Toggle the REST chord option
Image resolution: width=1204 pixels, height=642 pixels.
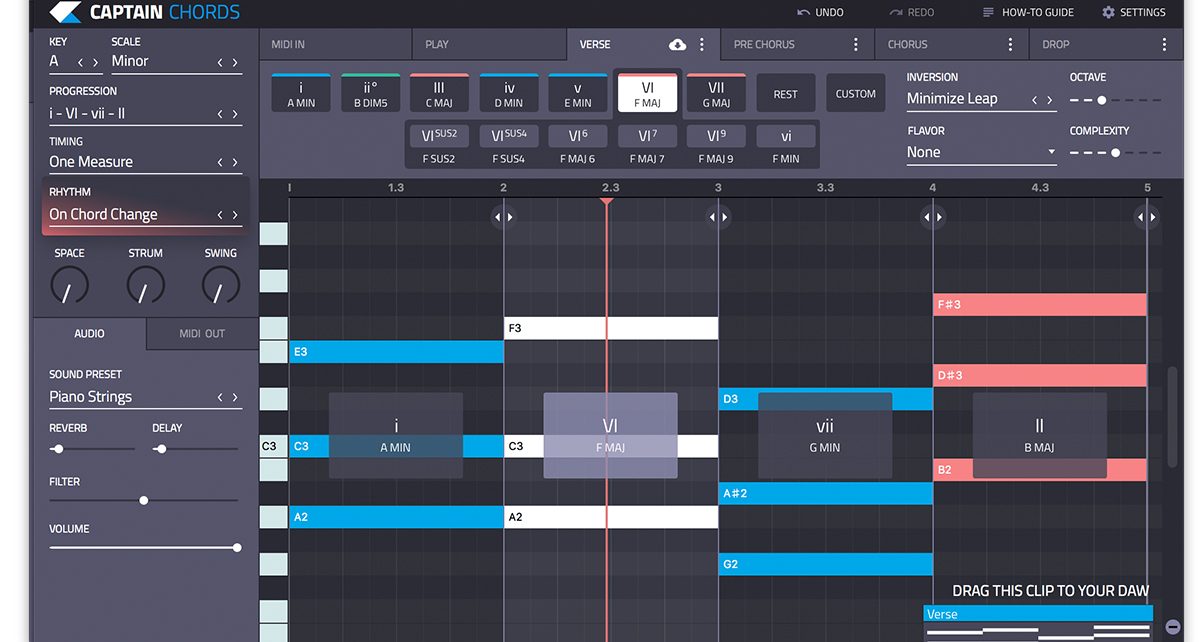pyautogui.click(x=786, y=92)
